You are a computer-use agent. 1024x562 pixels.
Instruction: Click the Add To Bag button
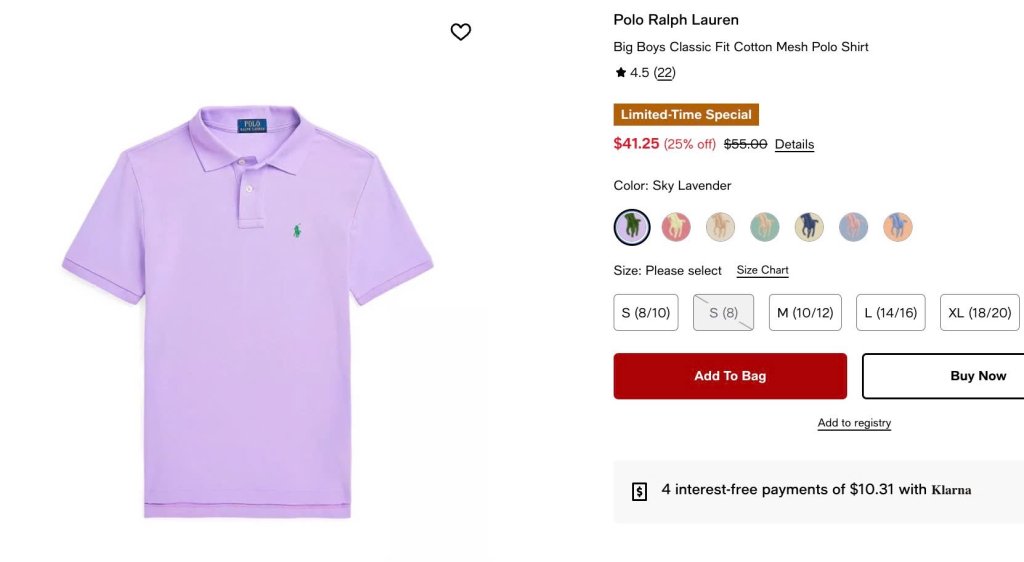point(730,376)
